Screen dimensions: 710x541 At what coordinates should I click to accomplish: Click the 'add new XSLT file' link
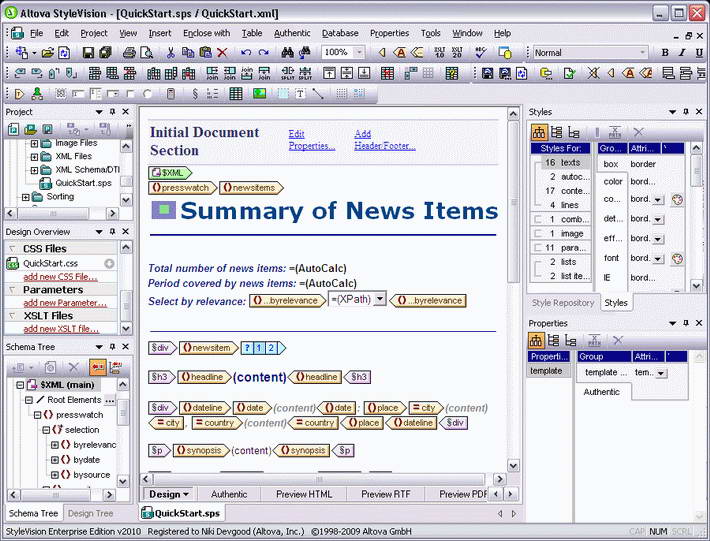click(x=61, y=329)
